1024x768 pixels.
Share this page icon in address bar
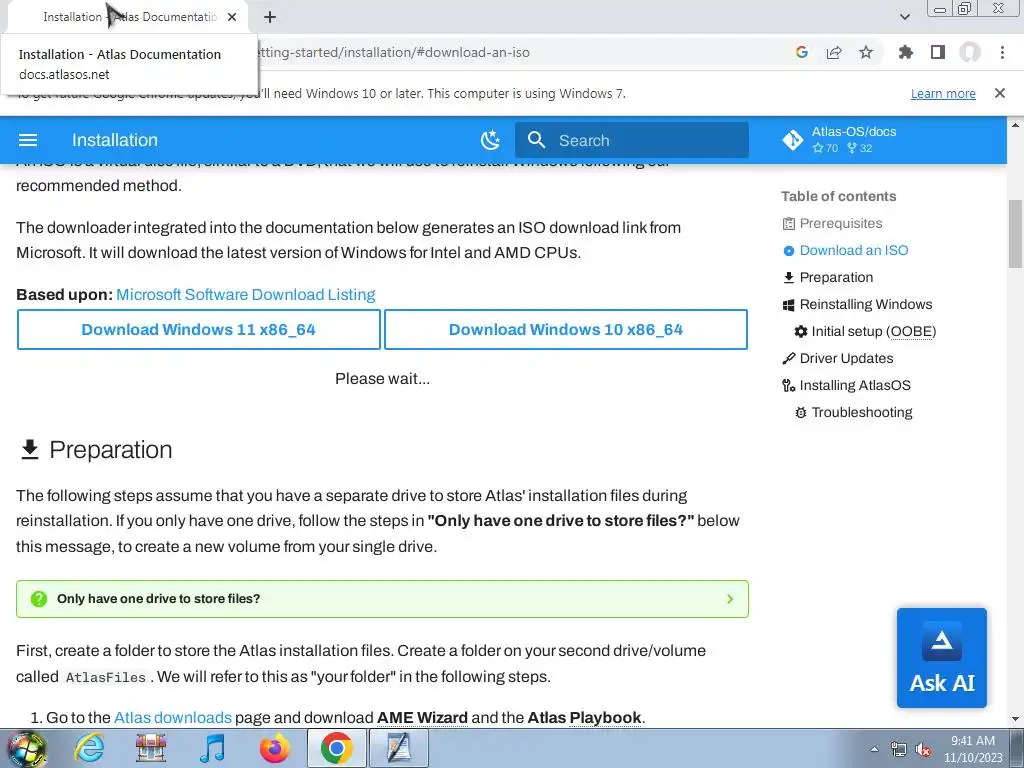point(834,52)
